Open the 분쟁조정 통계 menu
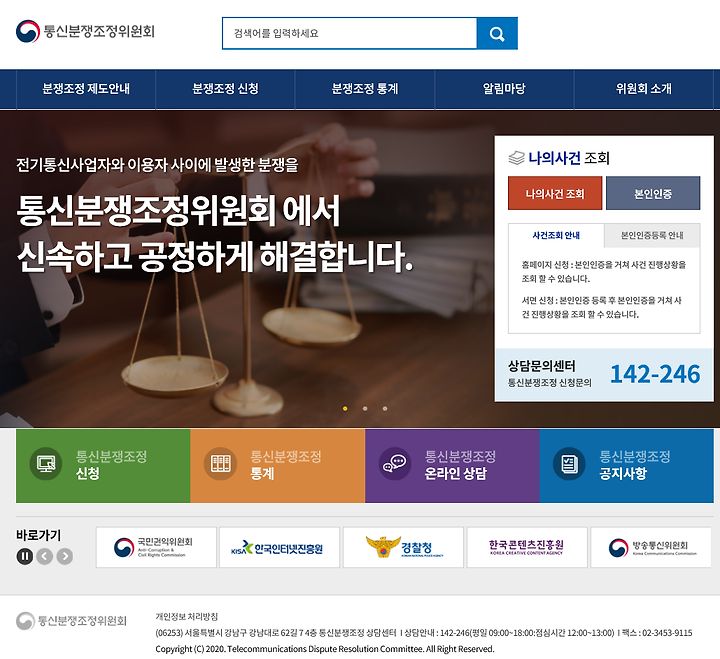The image size is (720, 659). point(365,89)
